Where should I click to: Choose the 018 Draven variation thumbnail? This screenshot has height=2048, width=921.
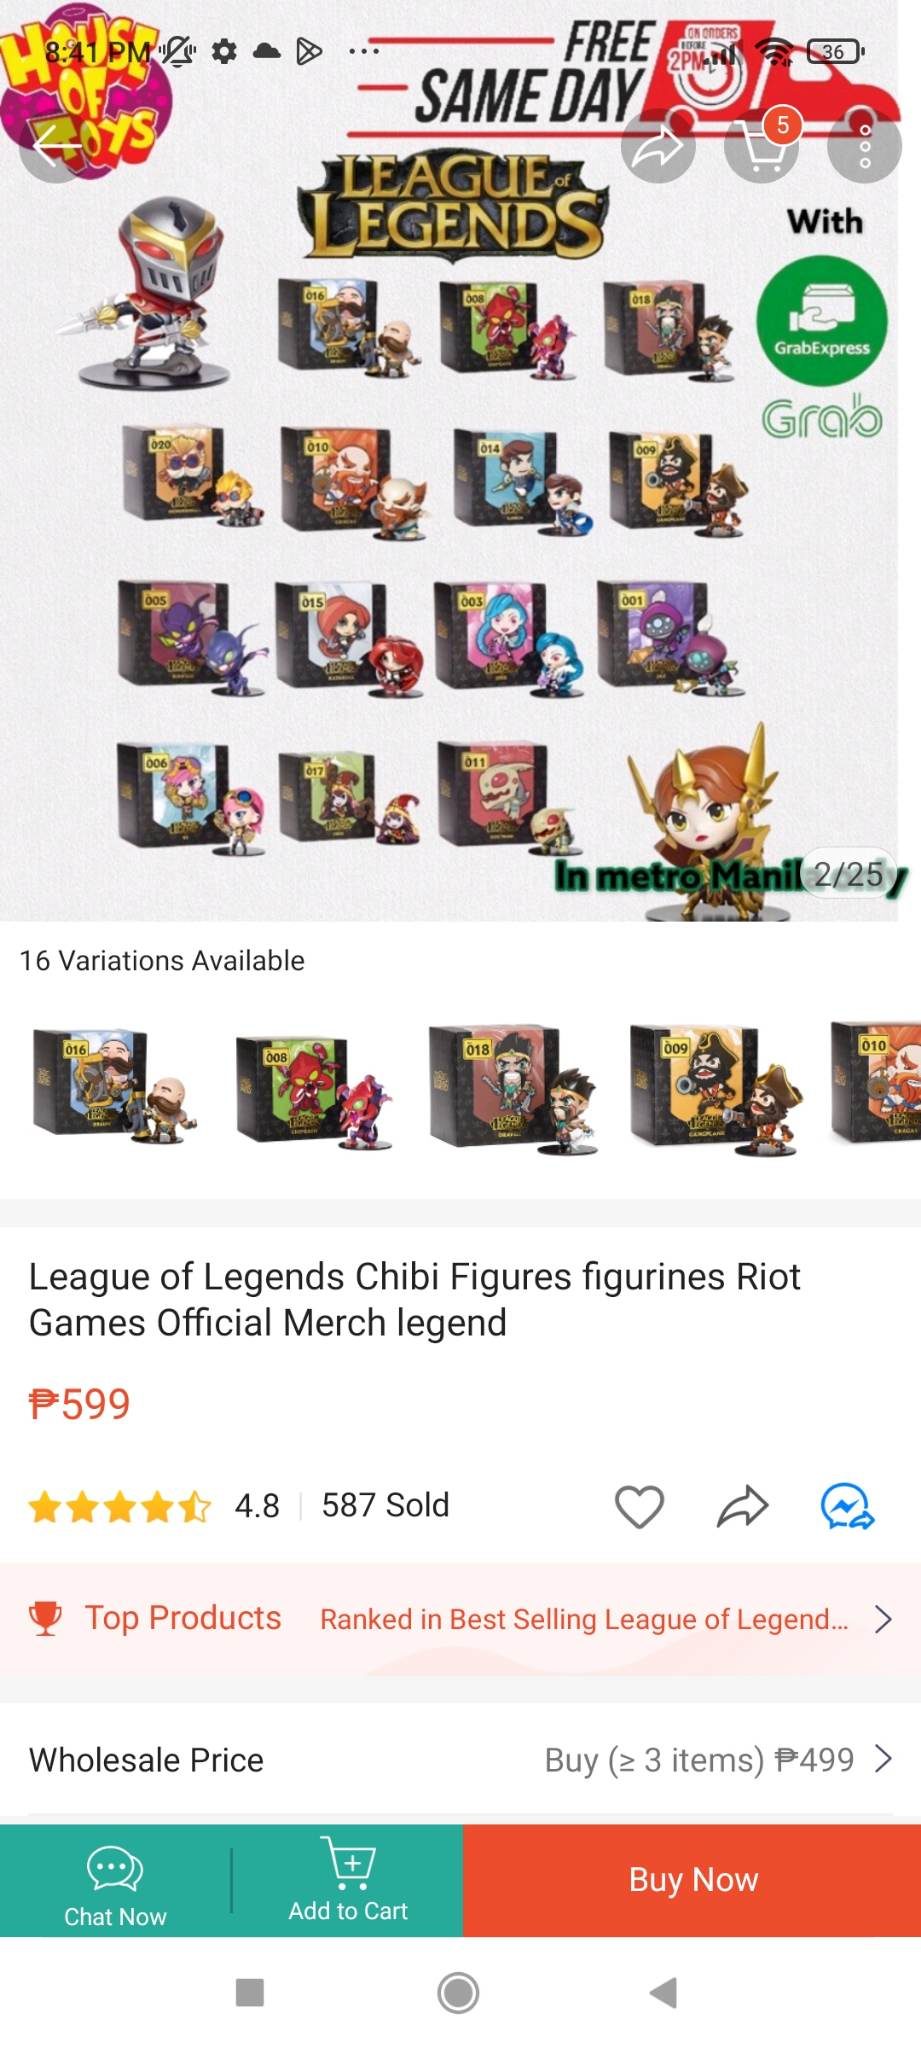(514, 1089)
